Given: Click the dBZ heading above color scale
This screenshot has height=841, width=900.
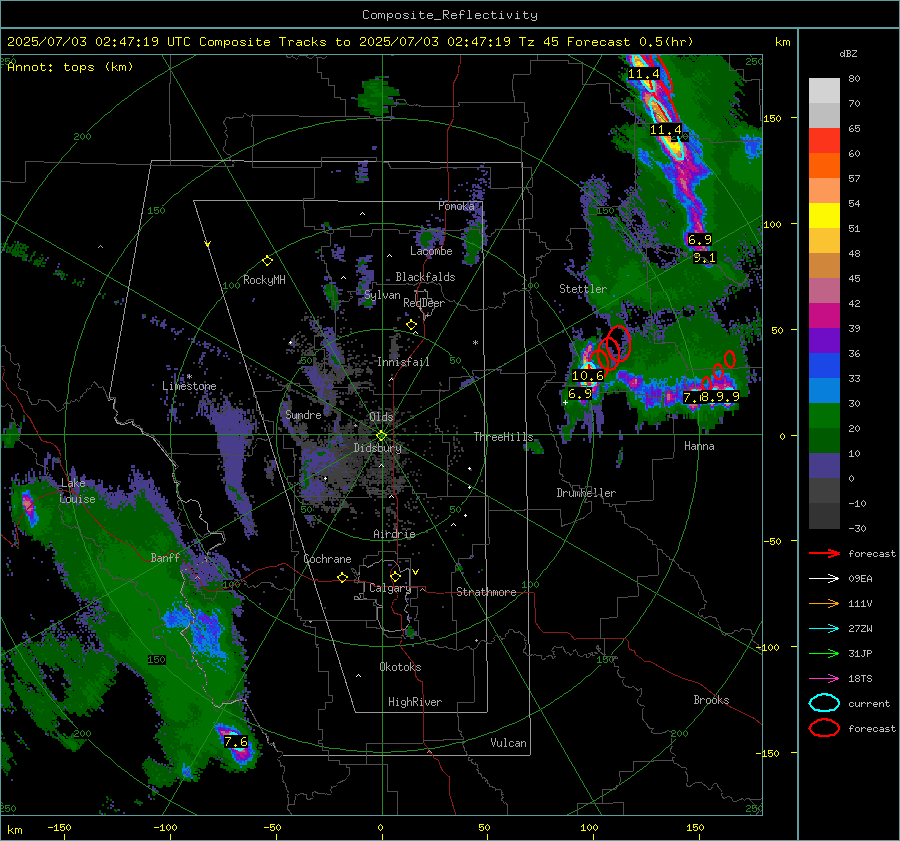Looking at the screenshot, I should [x=848, y=54].
